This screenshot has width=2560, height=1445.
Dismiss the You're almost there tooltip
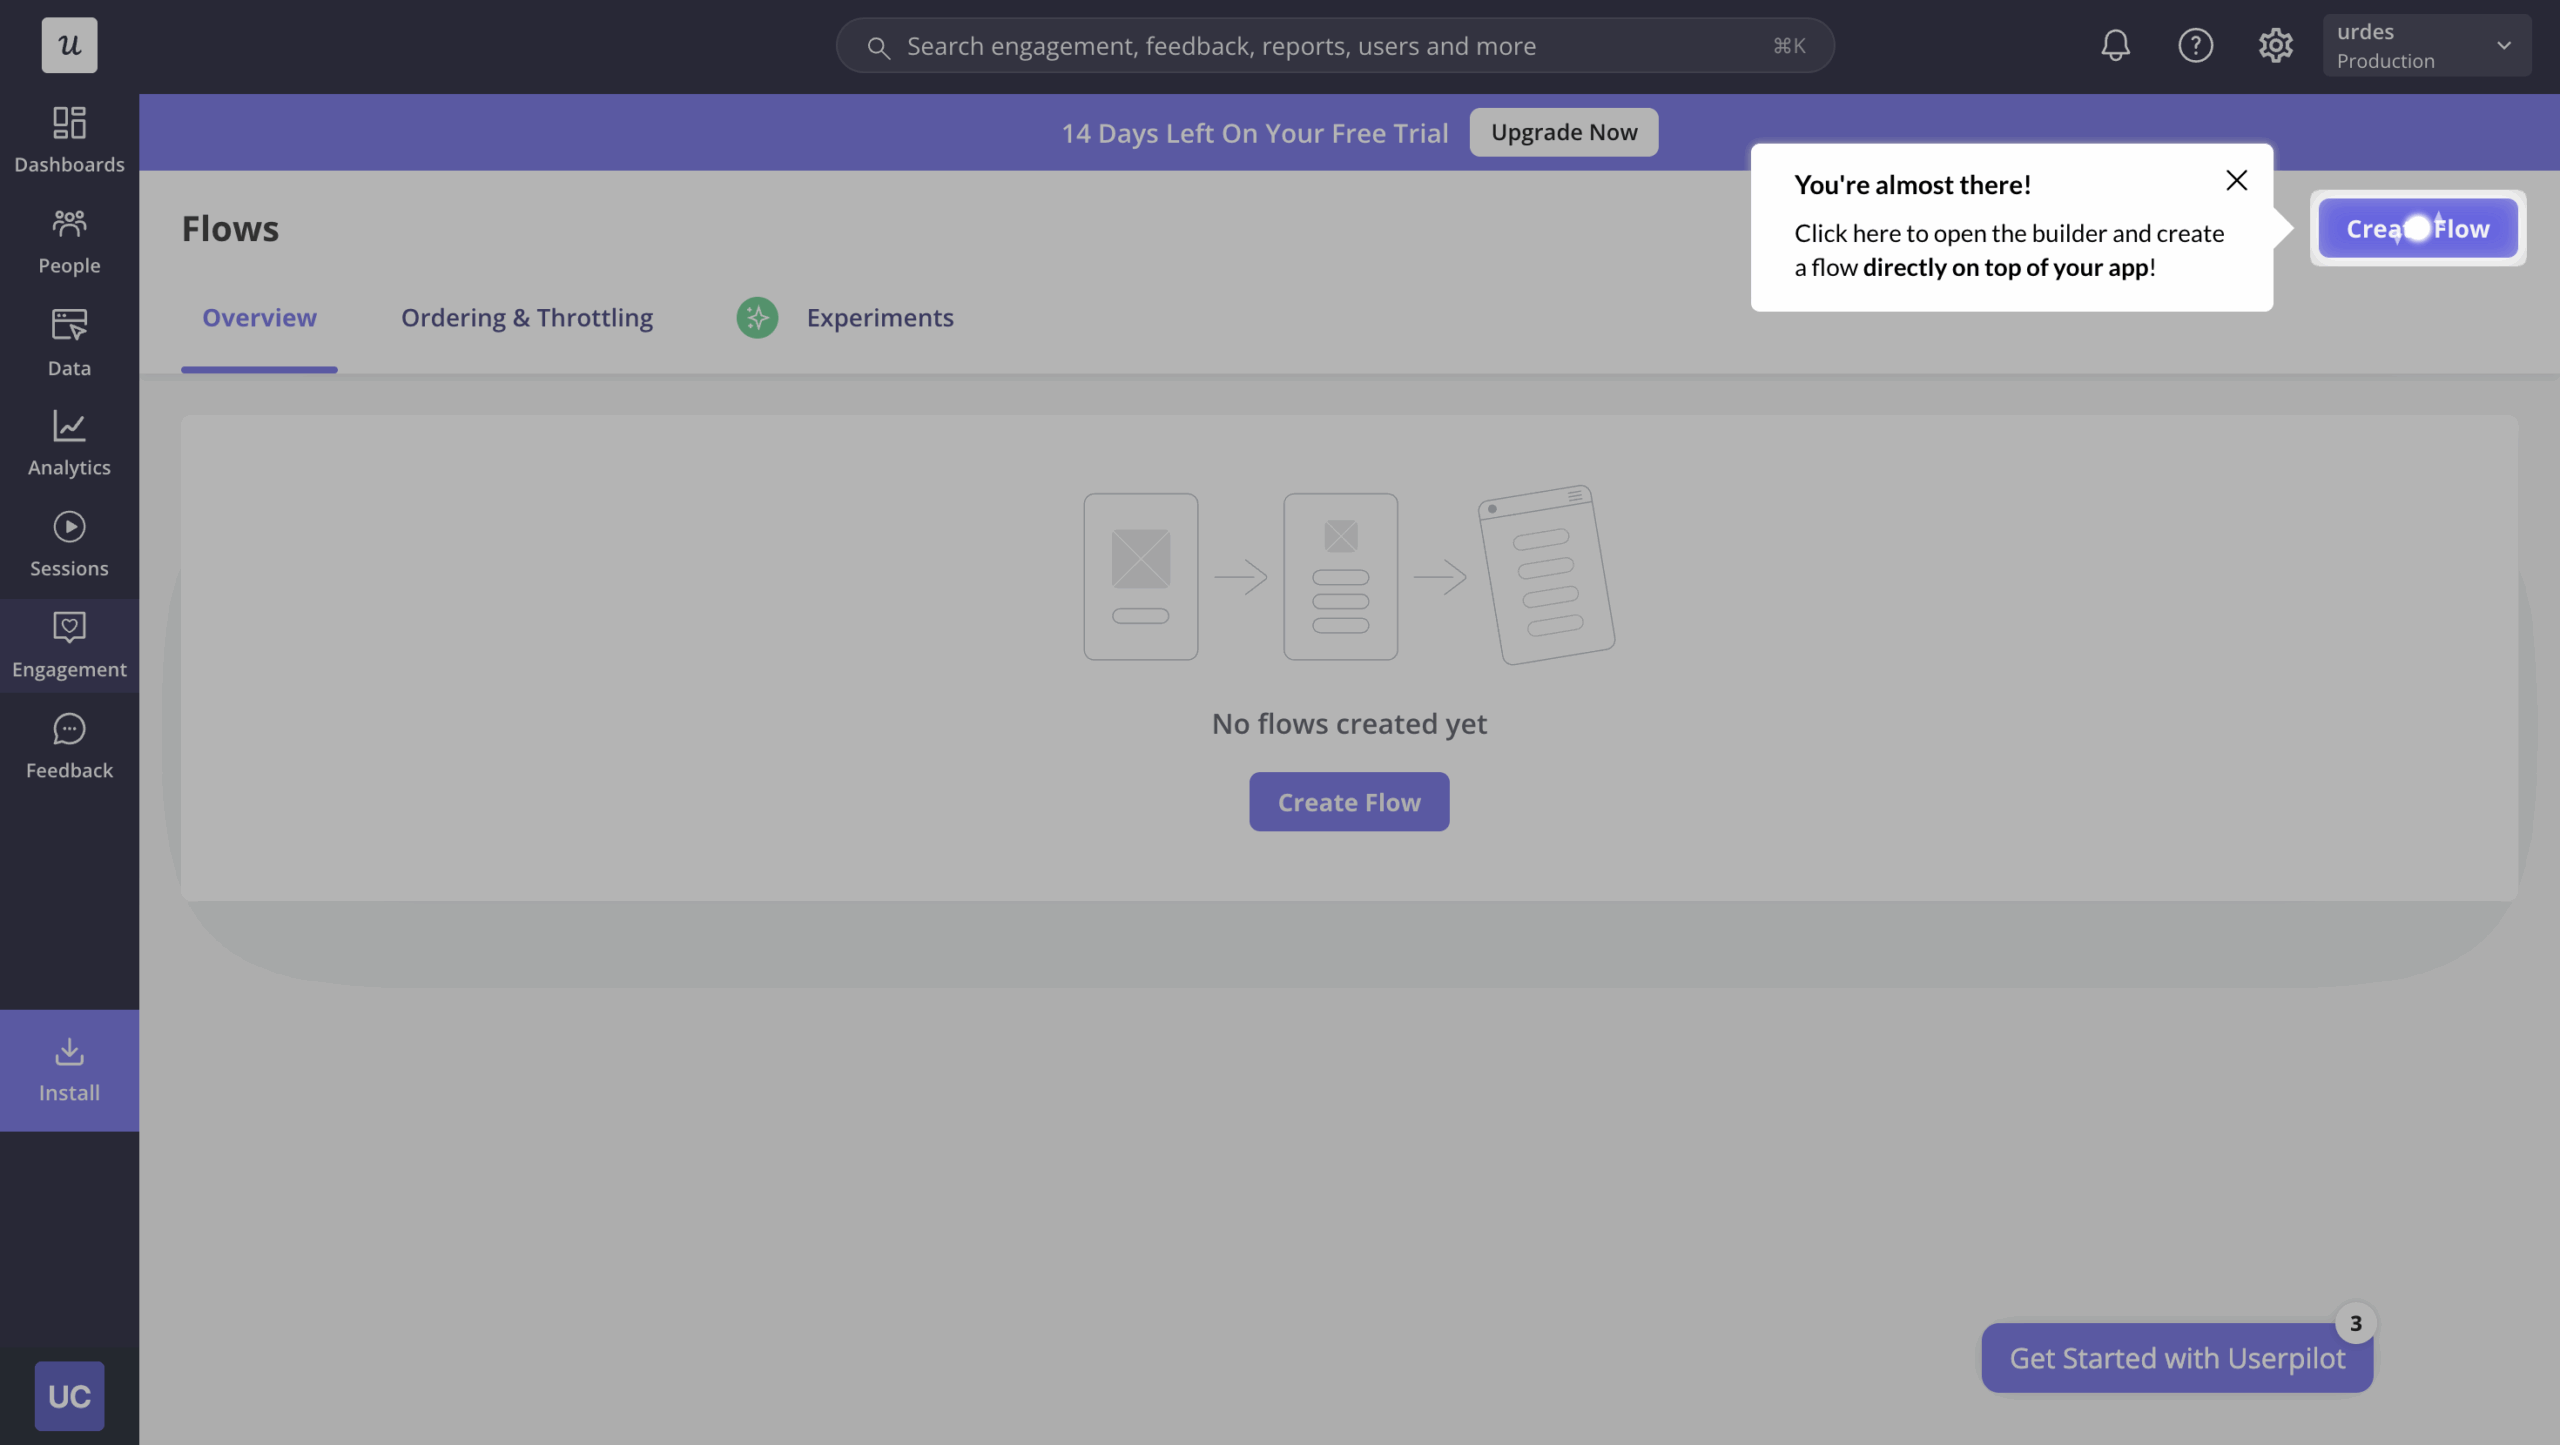[2236, 180]
